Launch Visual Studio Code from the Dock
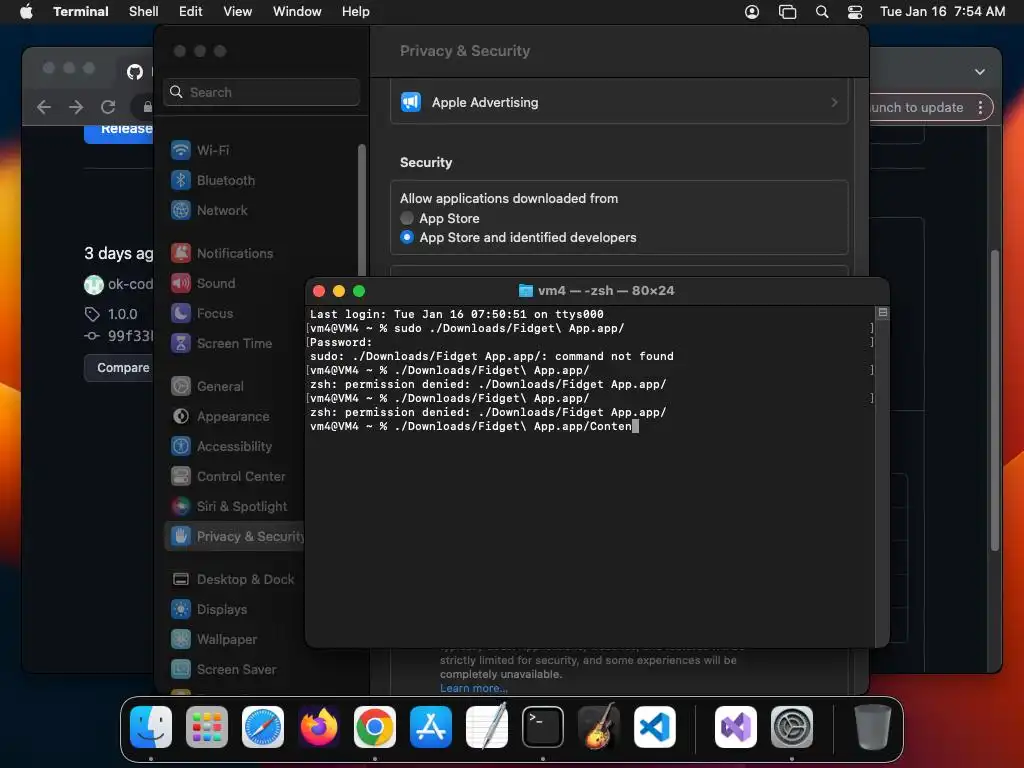 click(x=654, y=726)
